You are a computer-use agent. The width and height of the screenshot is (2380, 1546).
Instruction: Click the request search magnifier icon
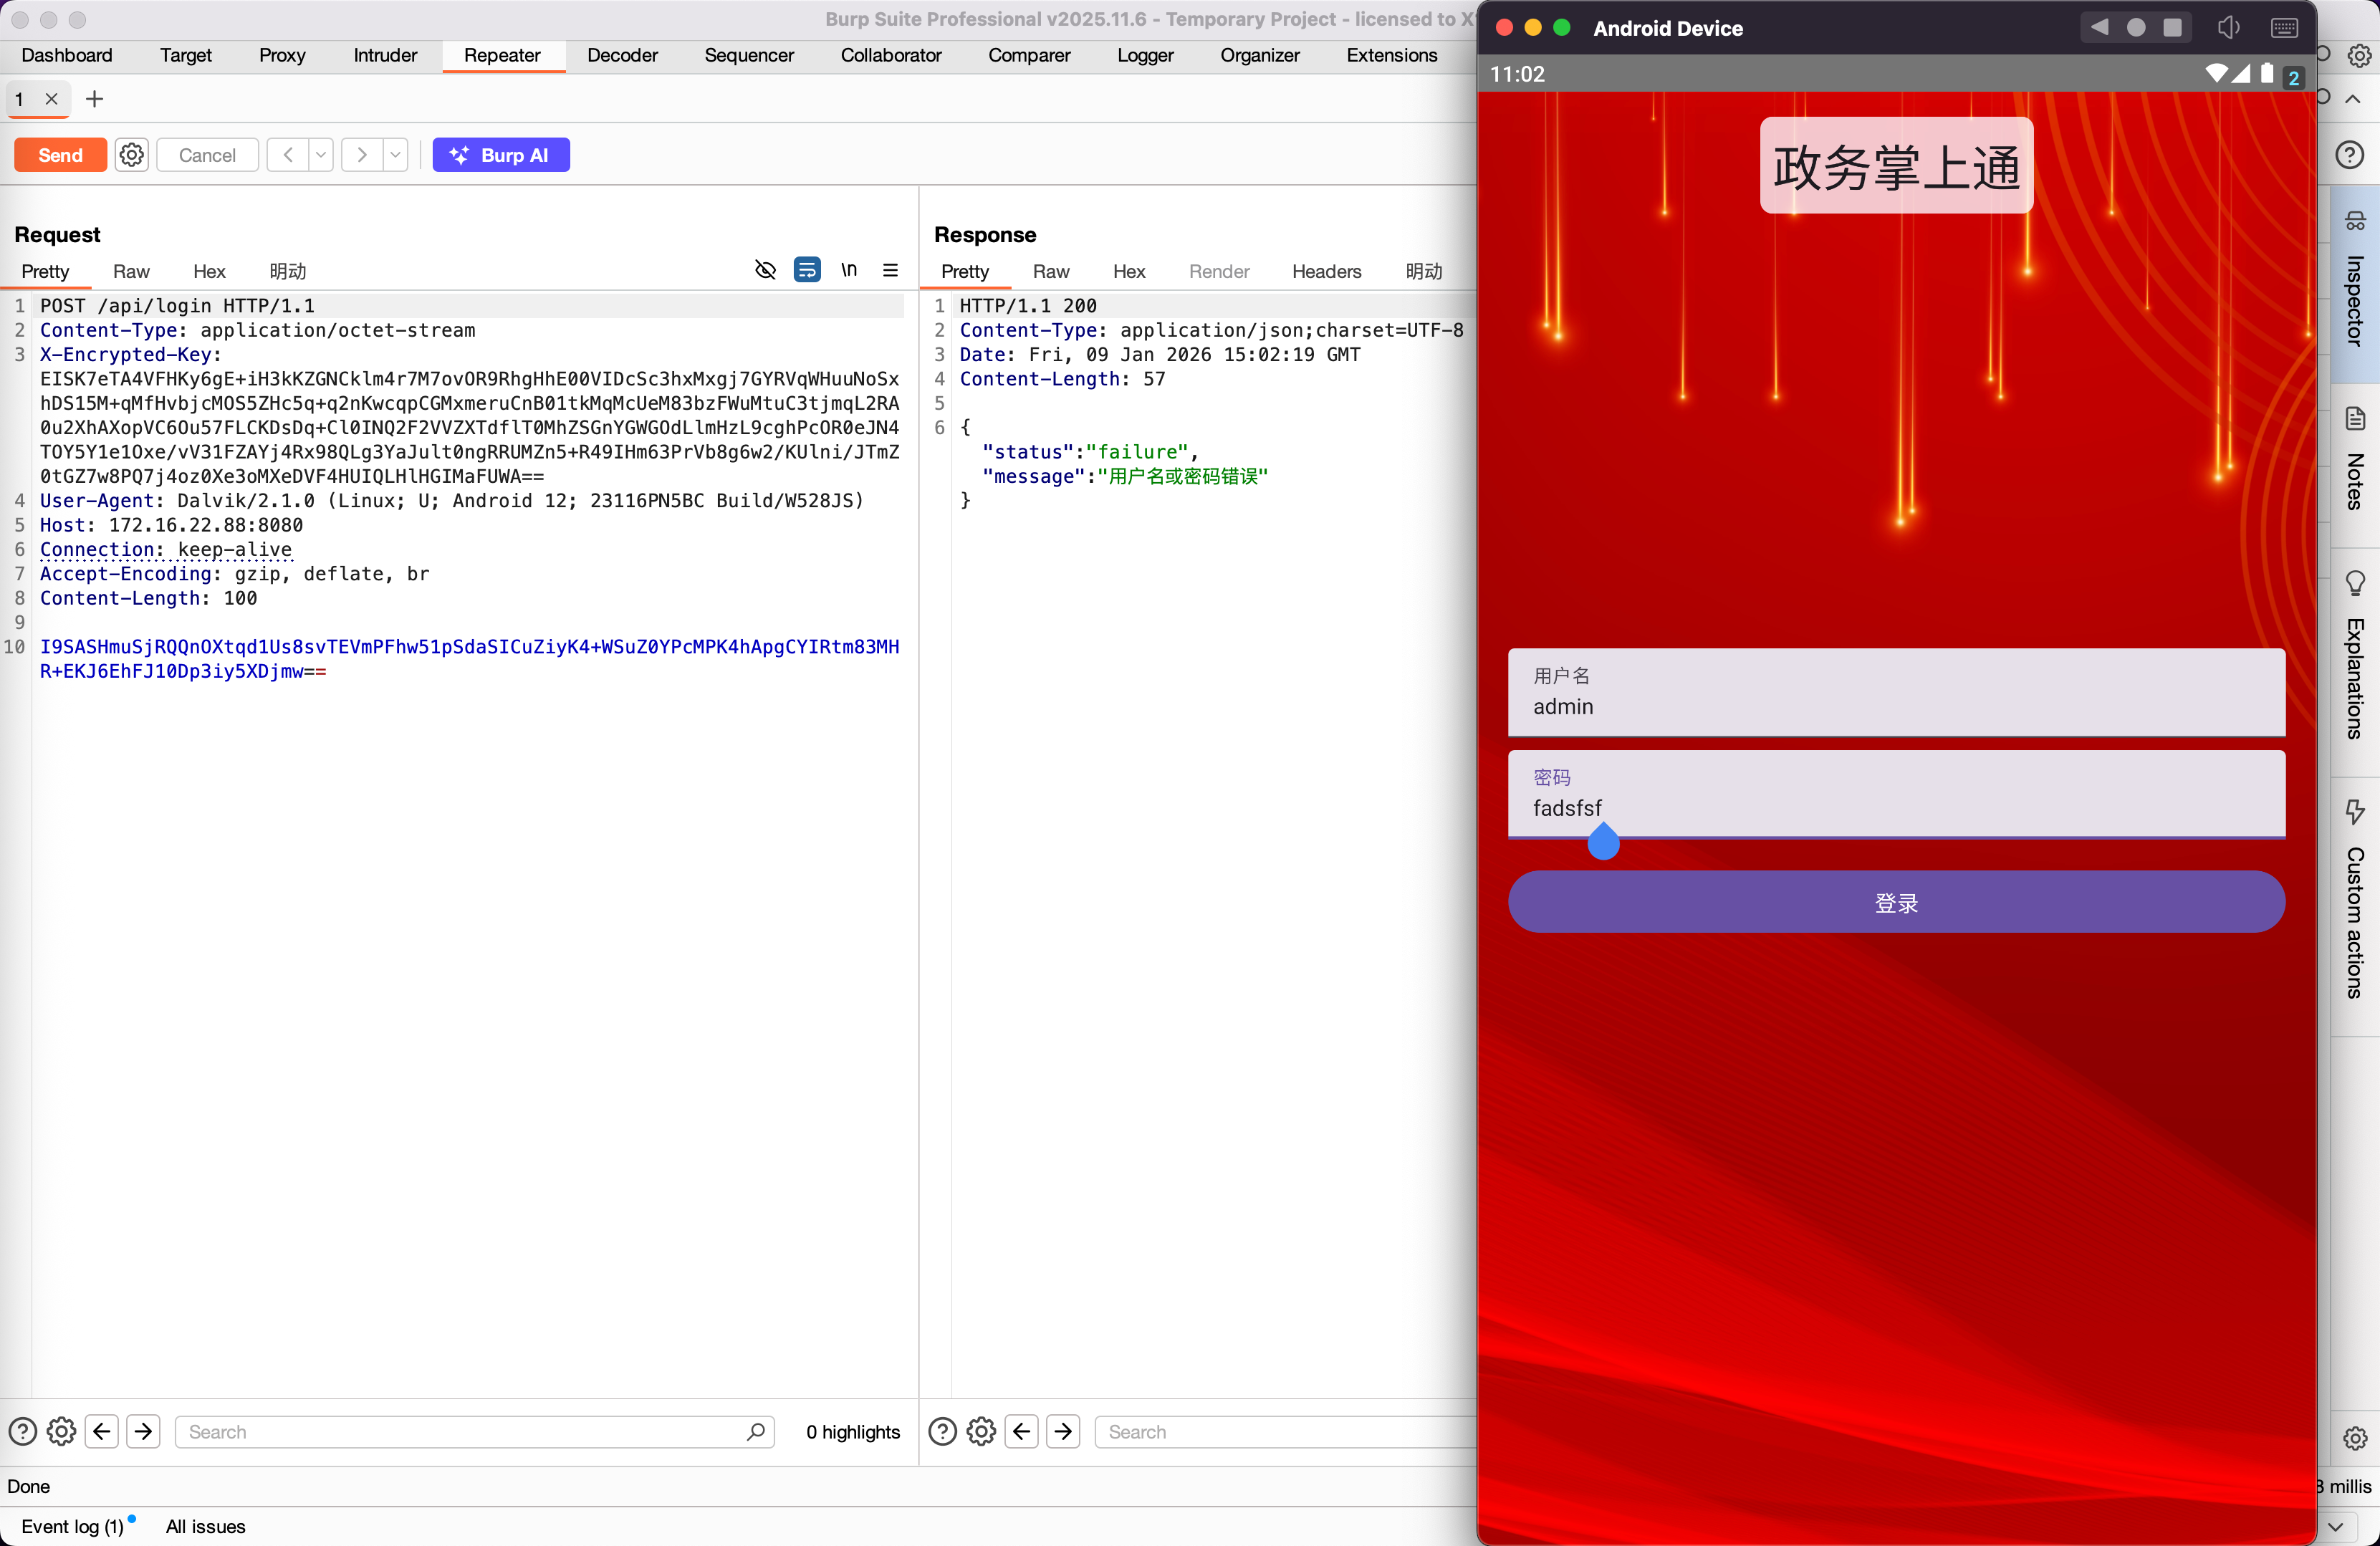click(756, 1432)
